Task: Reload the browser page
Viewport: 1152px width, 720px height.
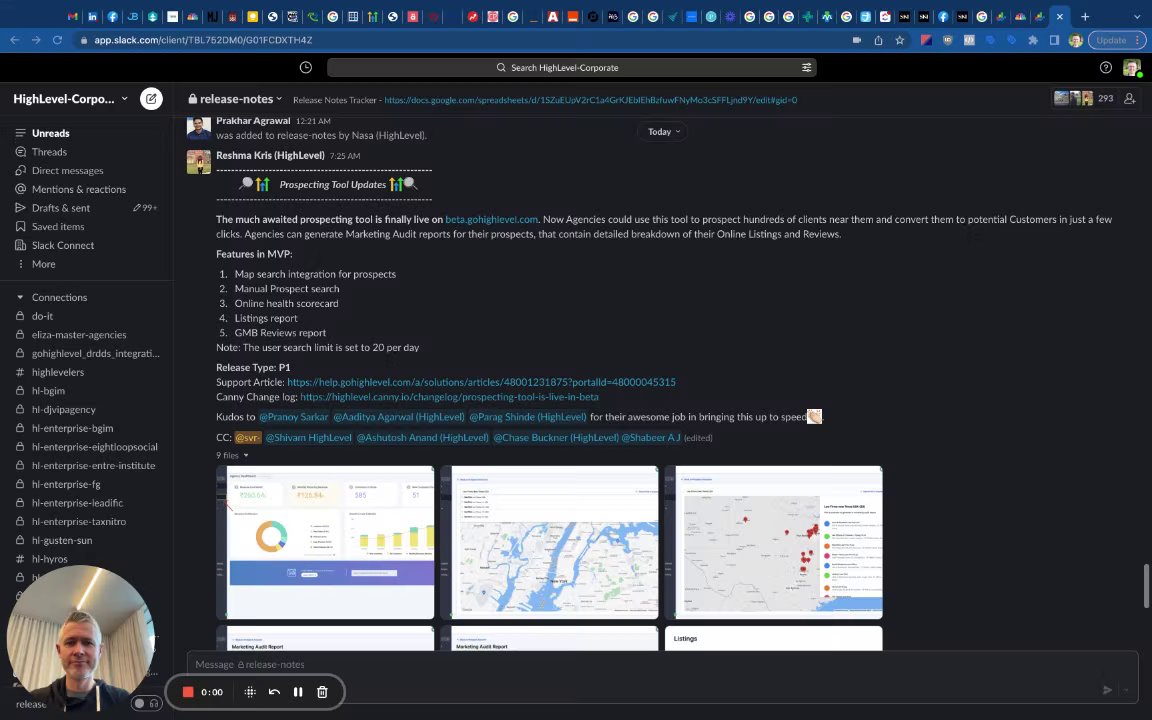Action: click(57, 40)
